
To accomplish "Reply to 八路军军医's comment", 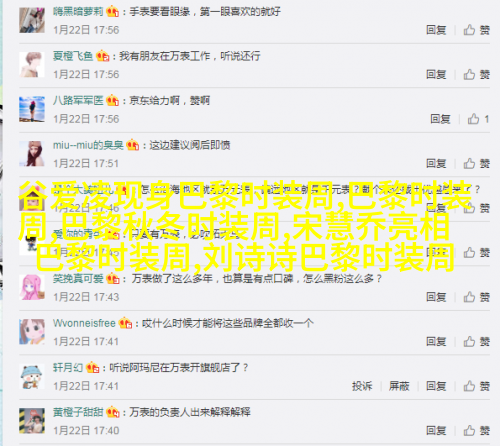I will pyautogui.click(x=440, y=119).
